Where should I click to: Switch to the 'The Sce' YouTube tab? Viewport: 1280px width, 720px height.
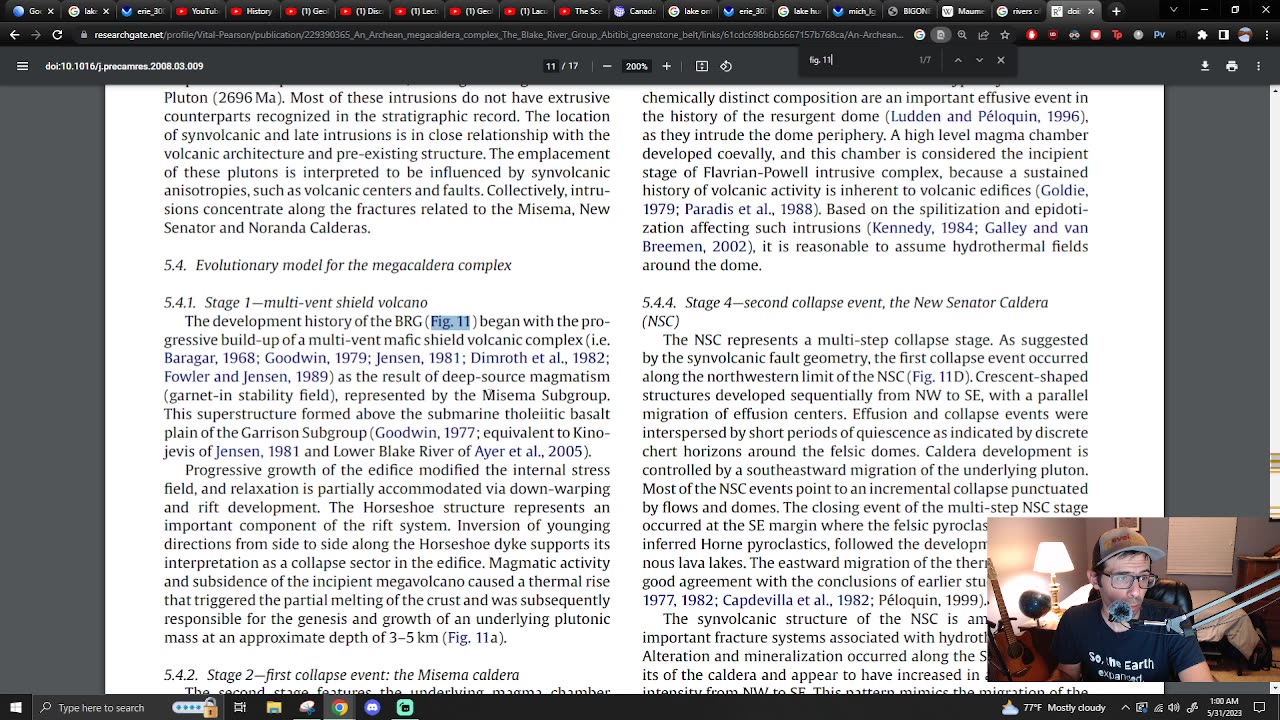(580, 11)
